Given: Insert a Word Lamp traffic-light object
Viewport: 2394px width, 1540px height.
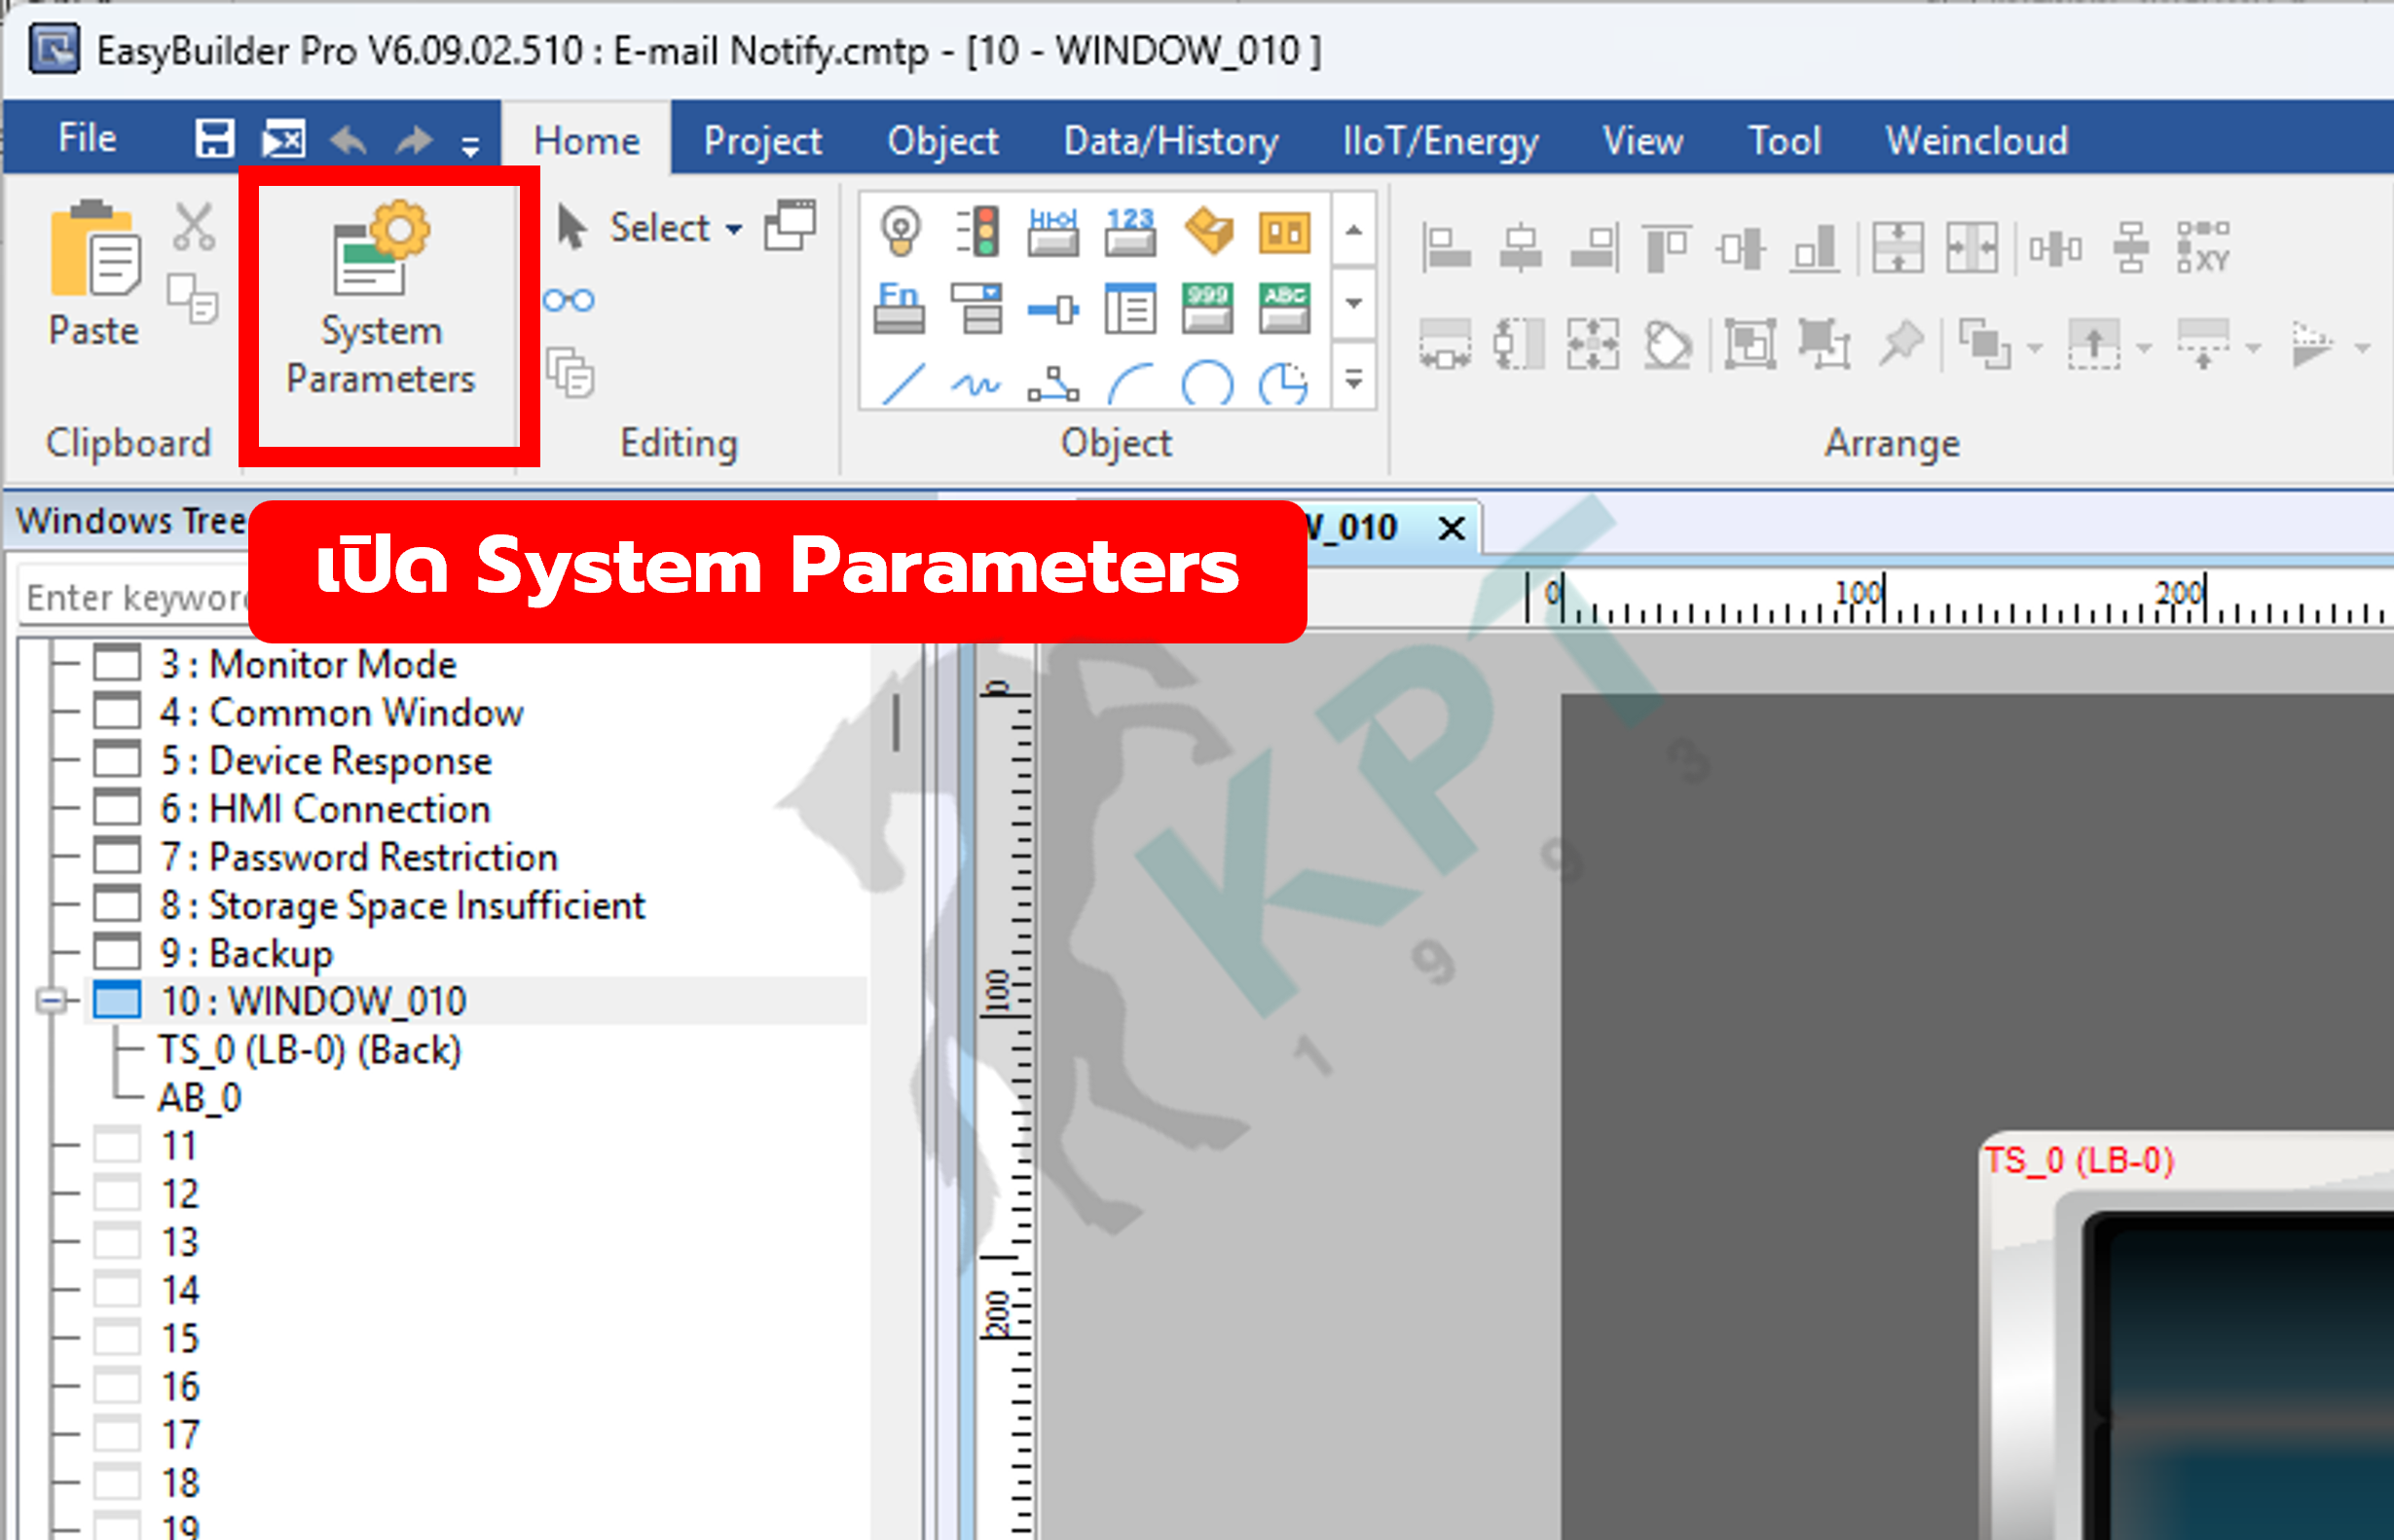Looking at the screenshot, I should pyautogui.click(x=977, y=231).
